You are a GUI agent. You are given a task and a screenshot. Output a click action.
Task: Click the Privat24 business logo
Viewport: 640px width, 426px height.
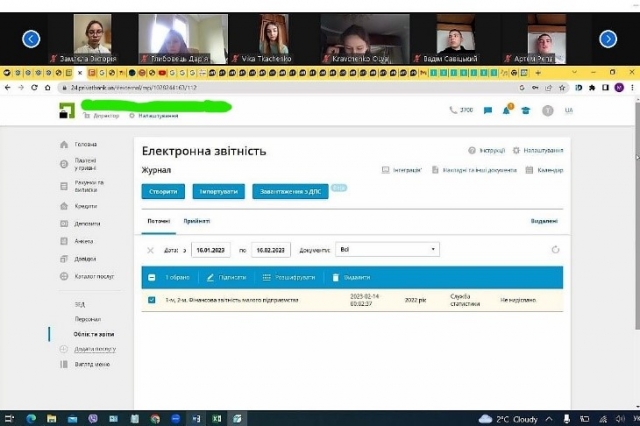point(67,110)
